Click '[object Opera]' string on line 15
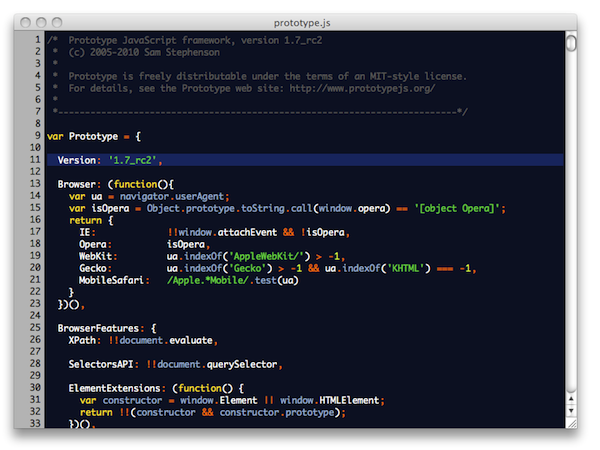Screen dimensions: 600x450 click(x=457, y=209)
